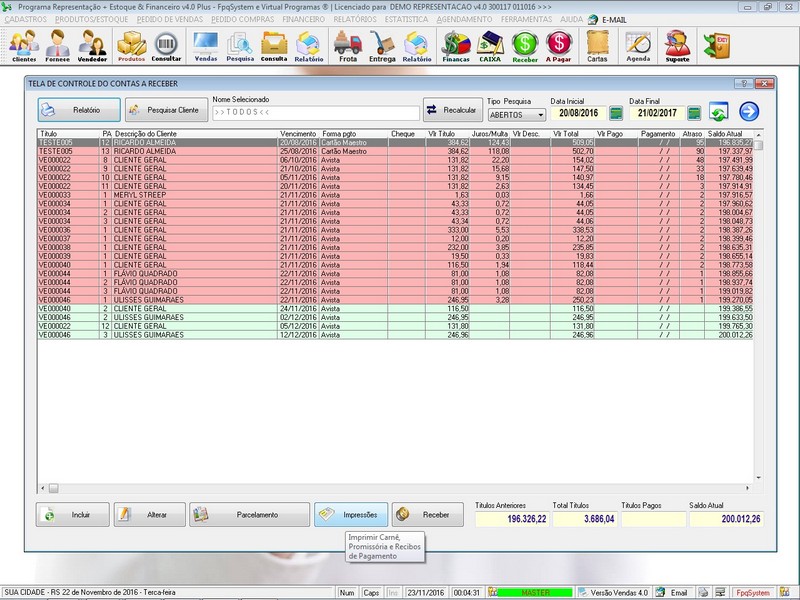Open the Relatório icon next to Entrega
The height and width of the screenshot is (600, 800).
tap(417, 45)
